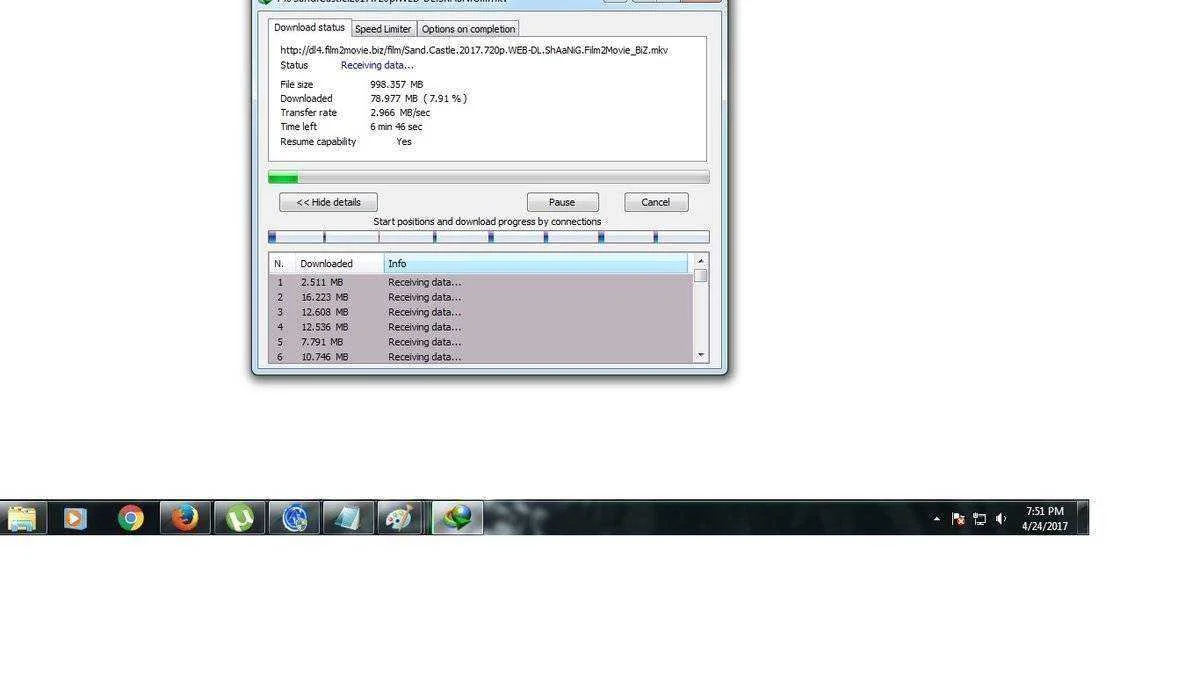This screenshot has height=675, width=1200.
Task: Click the volume speaker tray icon
Action: [1001, 519]
